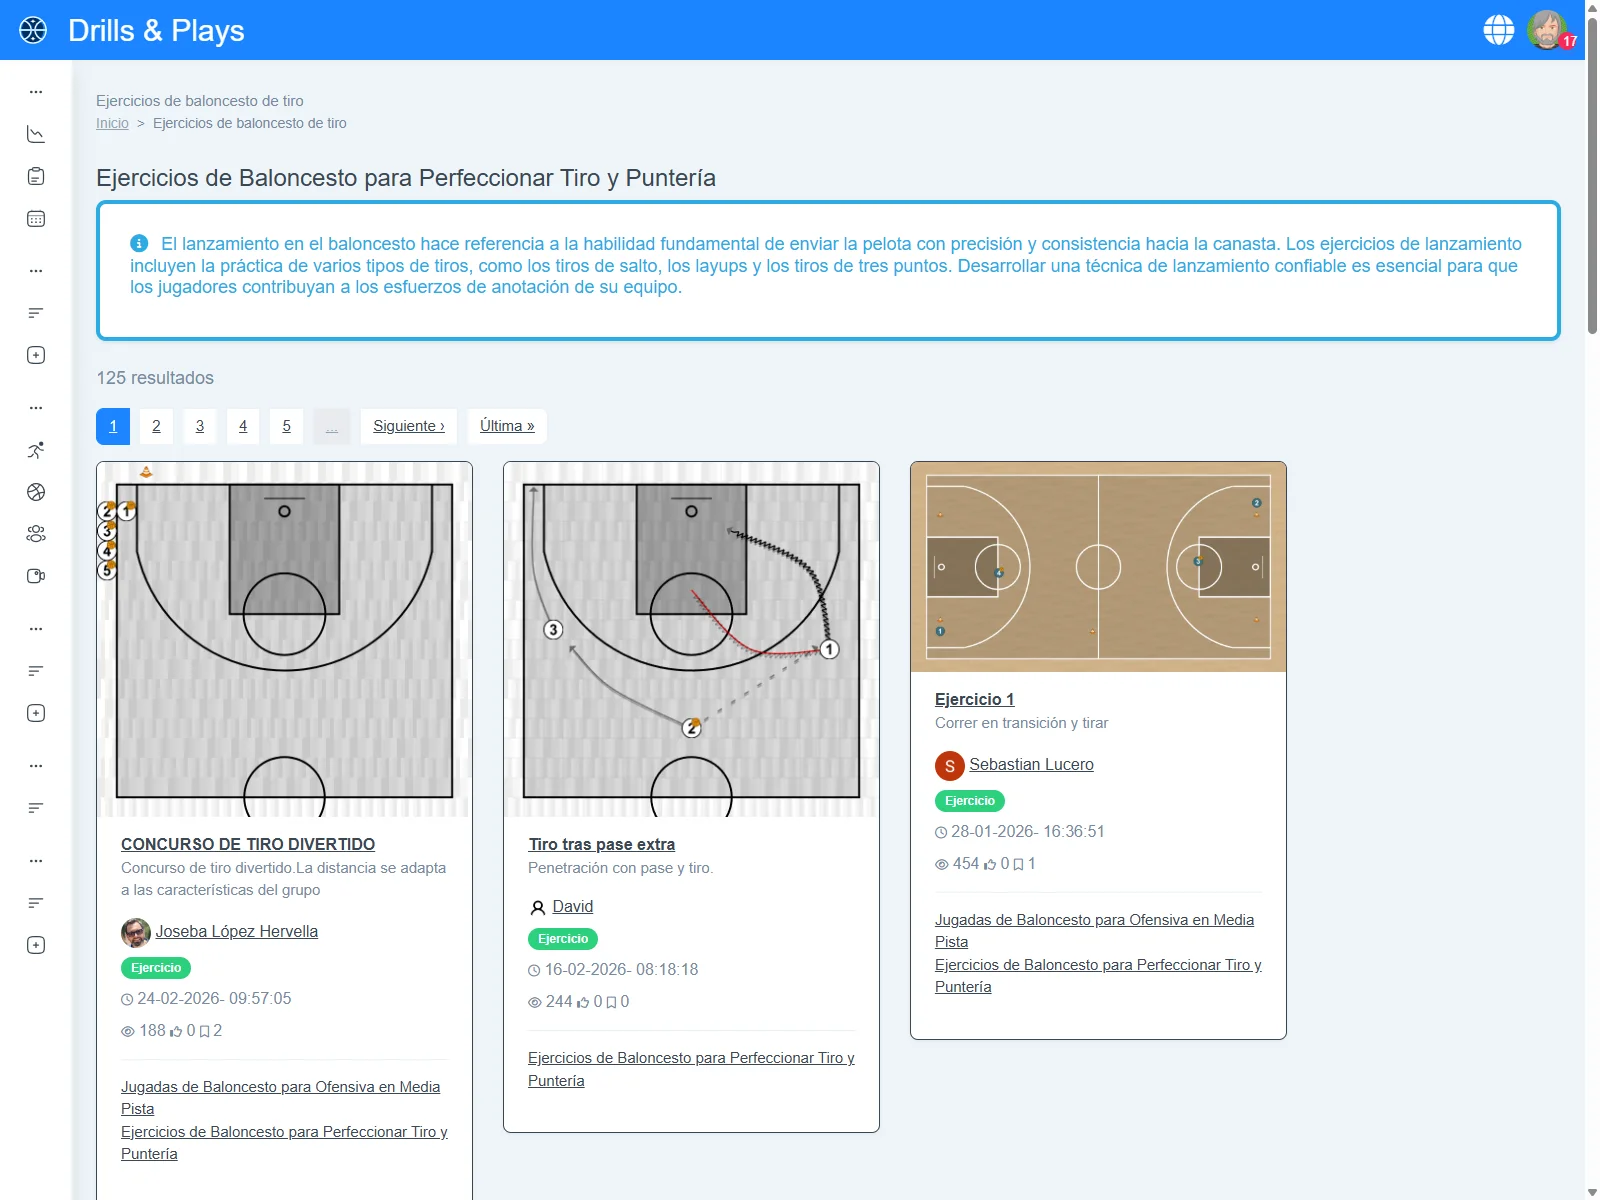Open the top ellipsis menu in the sidebar
1600x1200 pixels.
click(x=36, y=91)
